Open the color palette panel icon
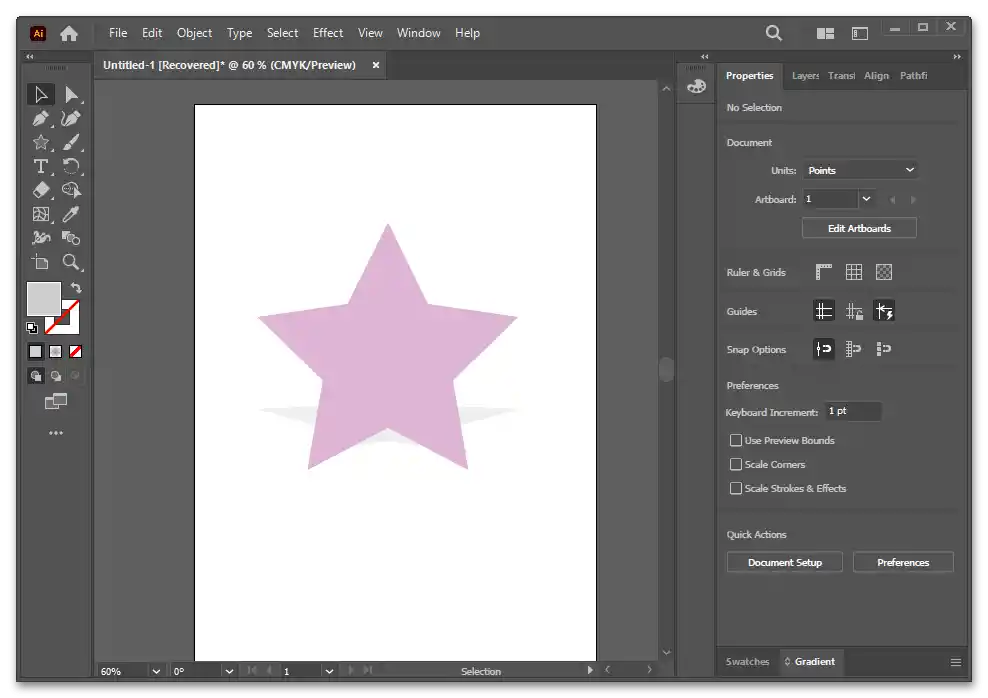This screenshot has height=698, width=988. [x=696, y=86]
